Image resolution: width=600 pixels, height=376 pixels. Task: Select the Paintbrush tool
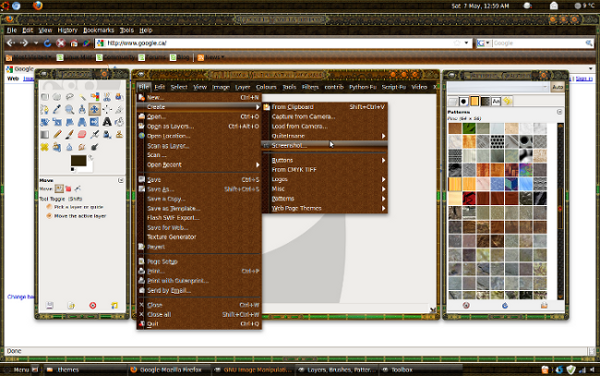[69, 134]
